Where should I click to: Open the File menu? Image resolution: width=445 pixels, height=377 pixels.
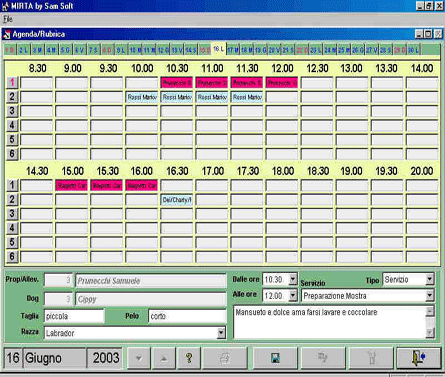pos(8,19)
